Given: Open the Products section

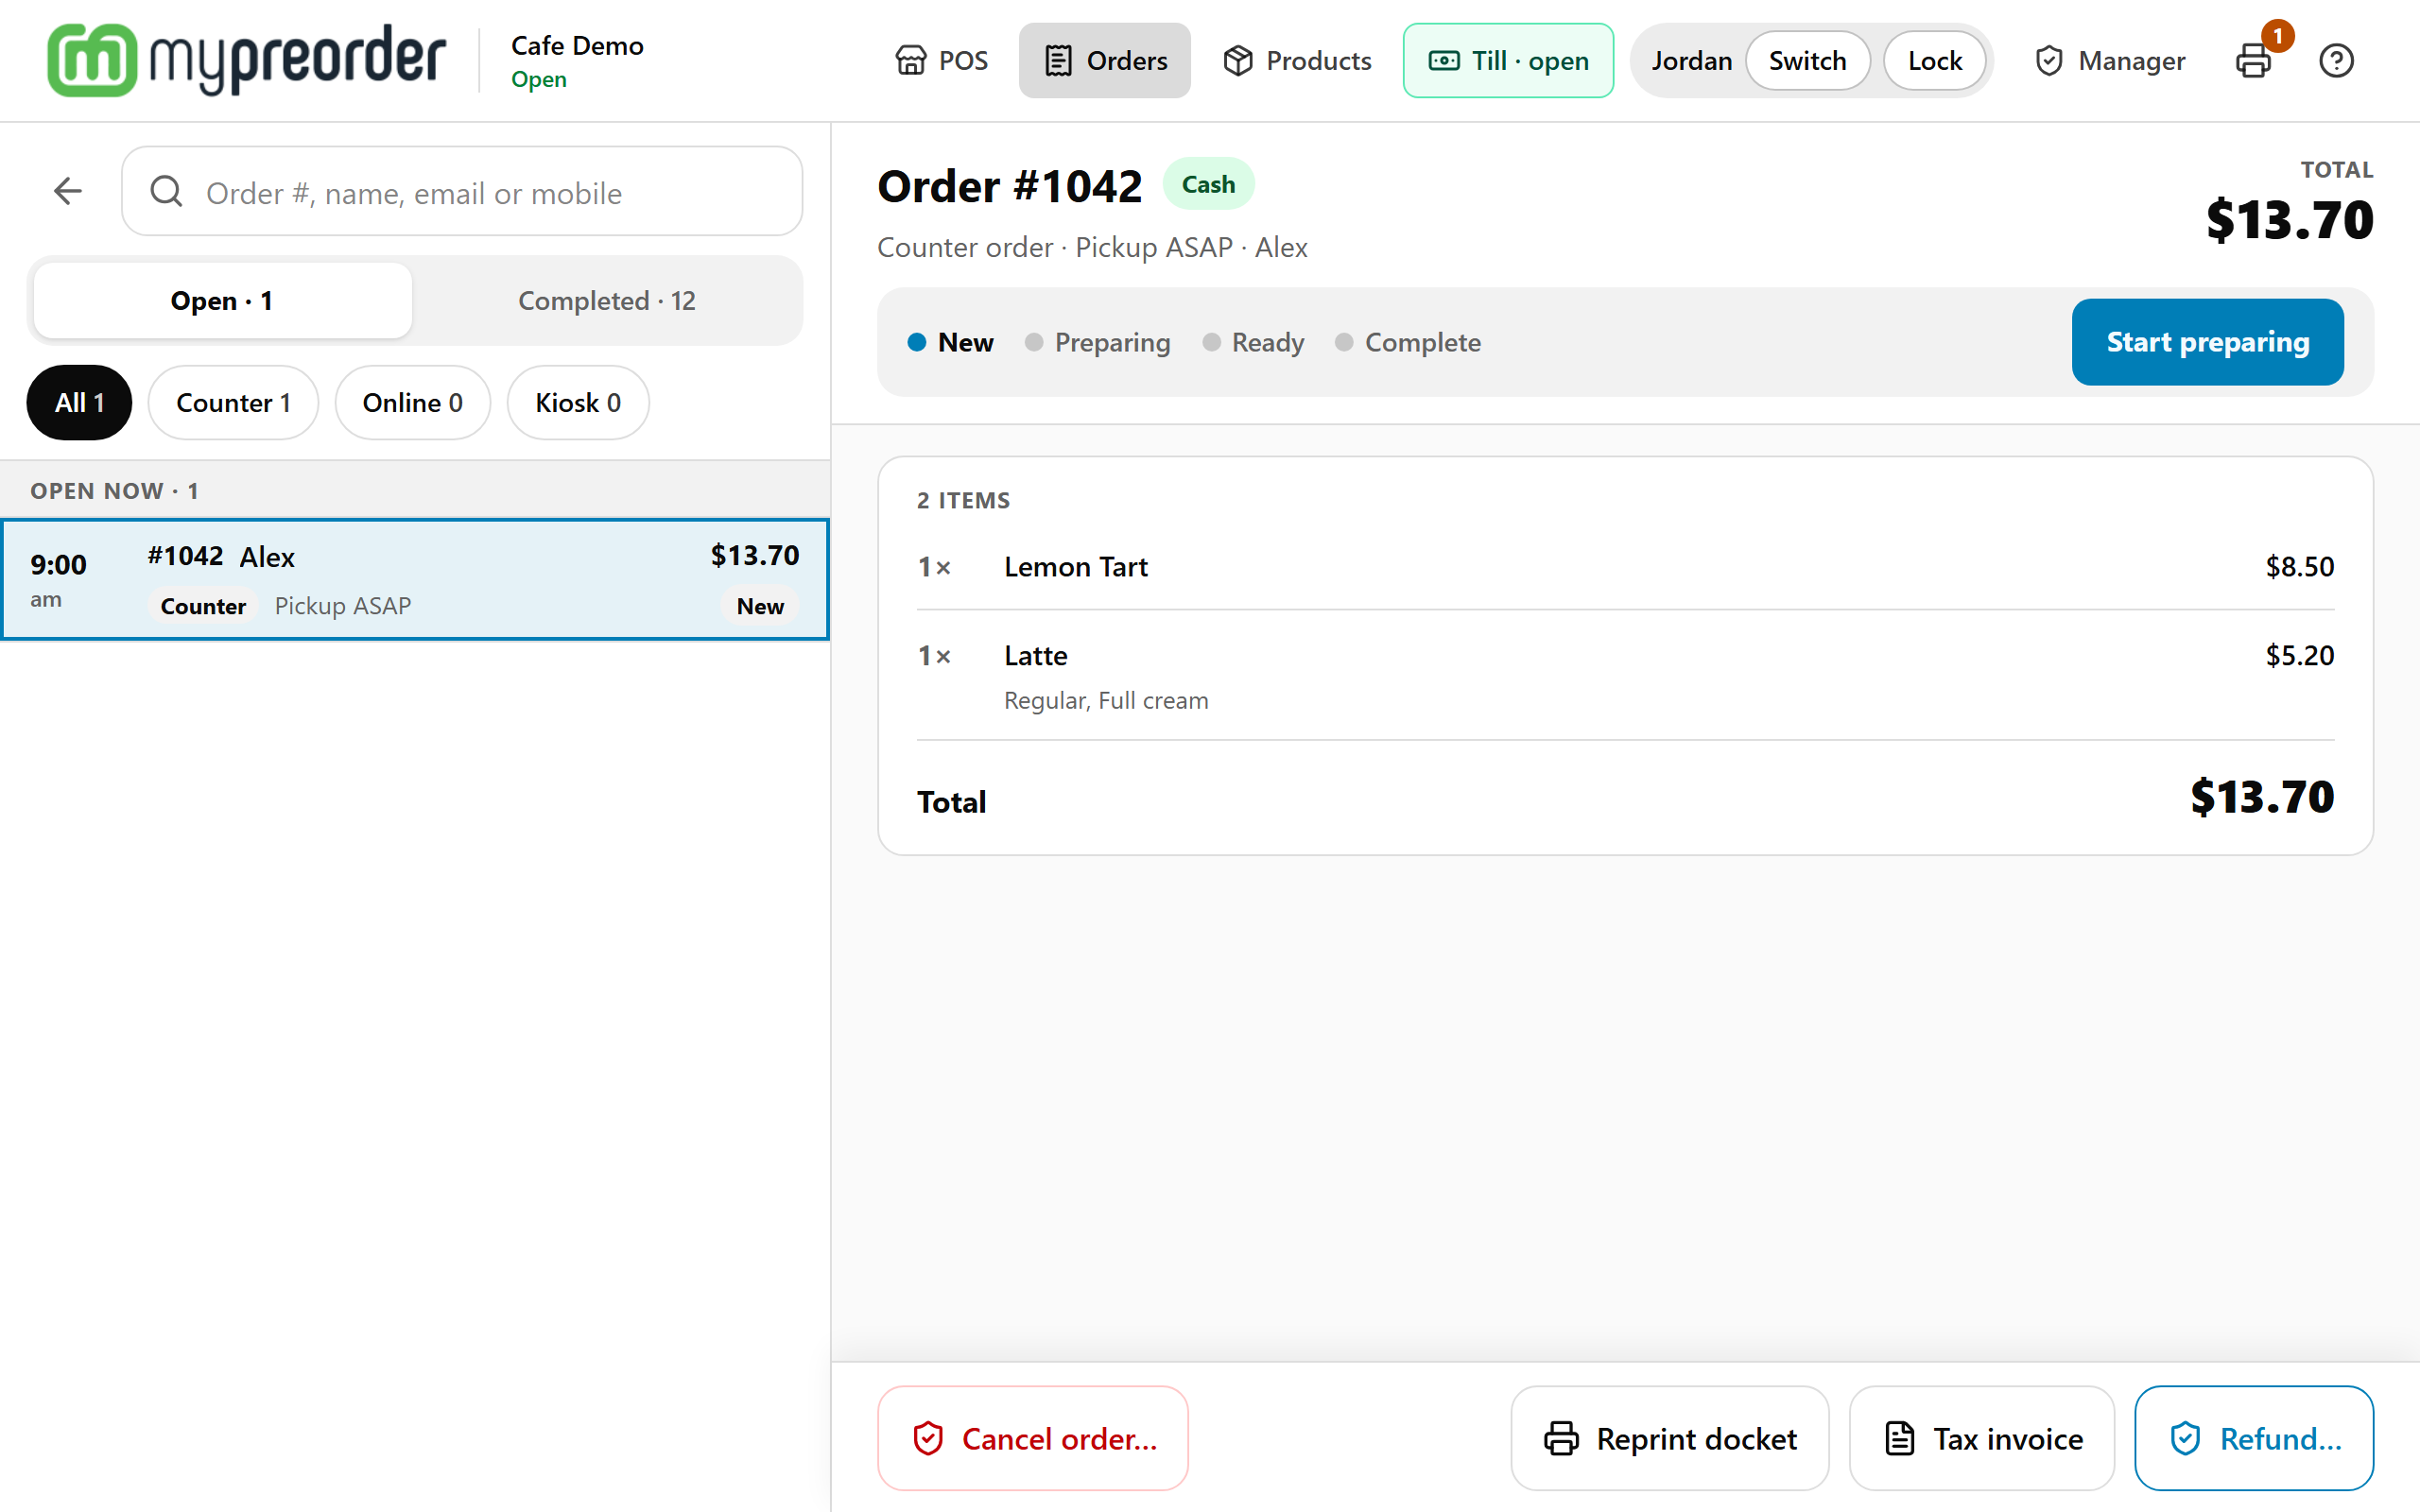Looking at the screenshot, I should pyautogui.click(x=1297, y=60).
